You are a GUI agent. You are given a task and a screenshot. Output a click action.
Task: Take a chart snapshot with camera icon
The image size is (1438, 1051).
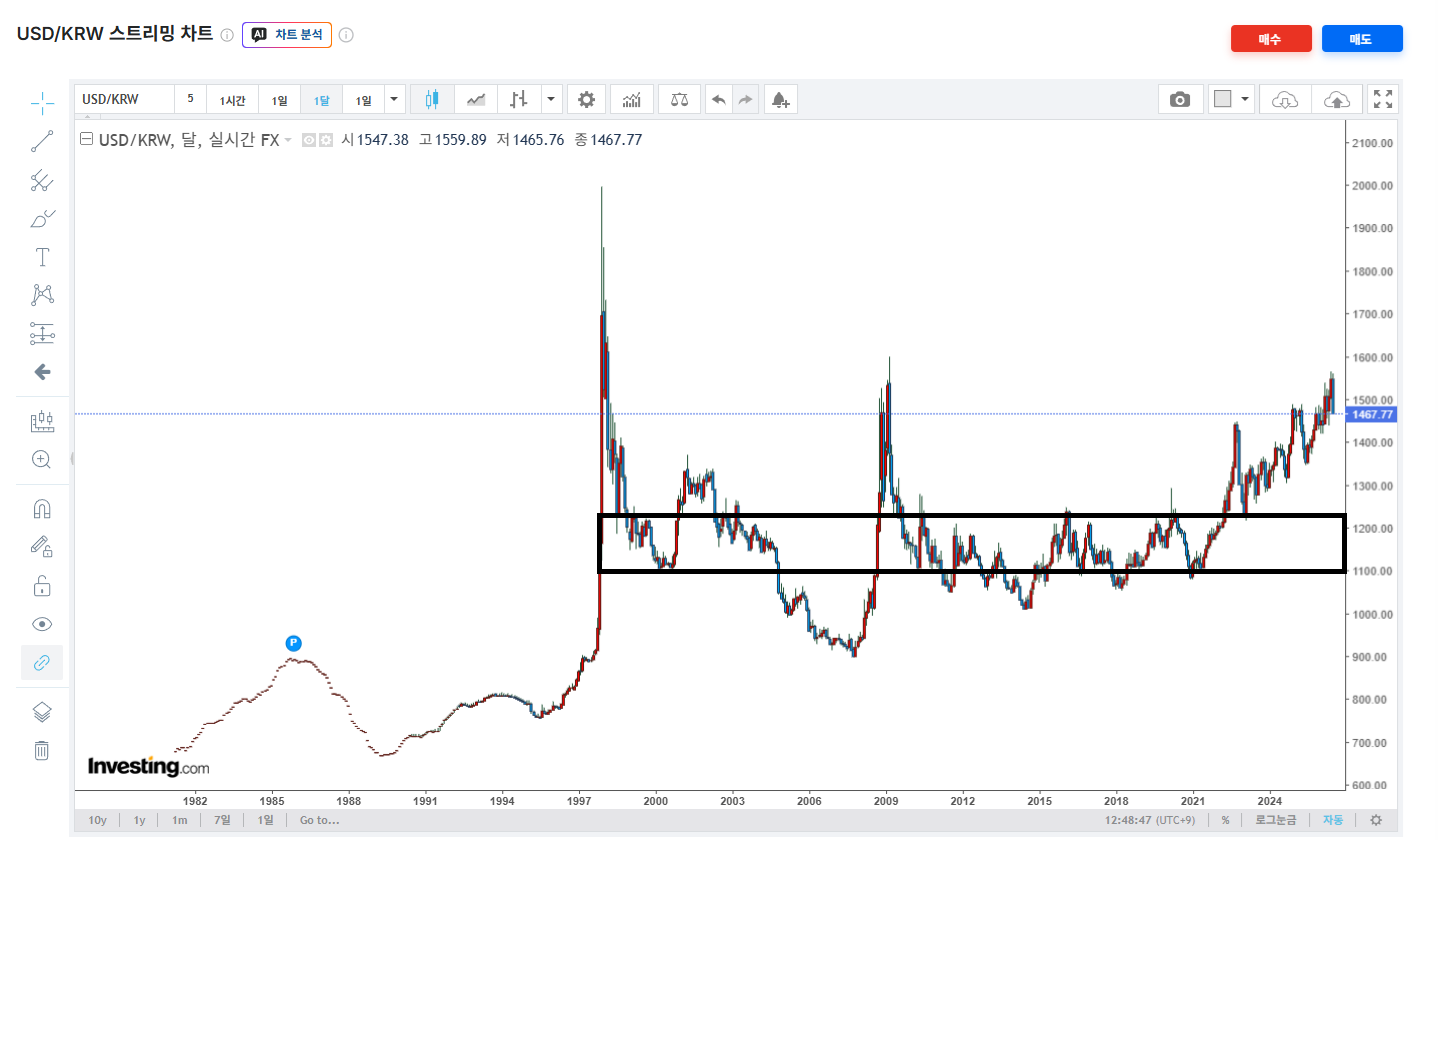coord(1180,99)
